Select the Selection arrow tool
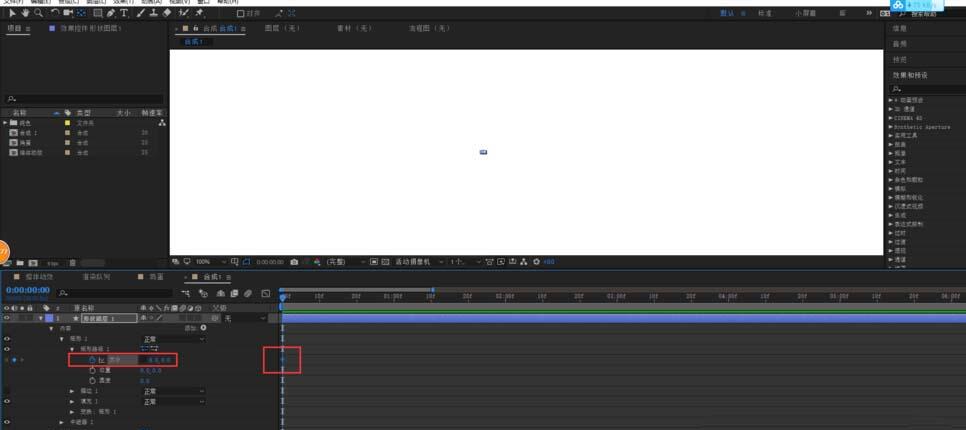 [x=12, y=13]
